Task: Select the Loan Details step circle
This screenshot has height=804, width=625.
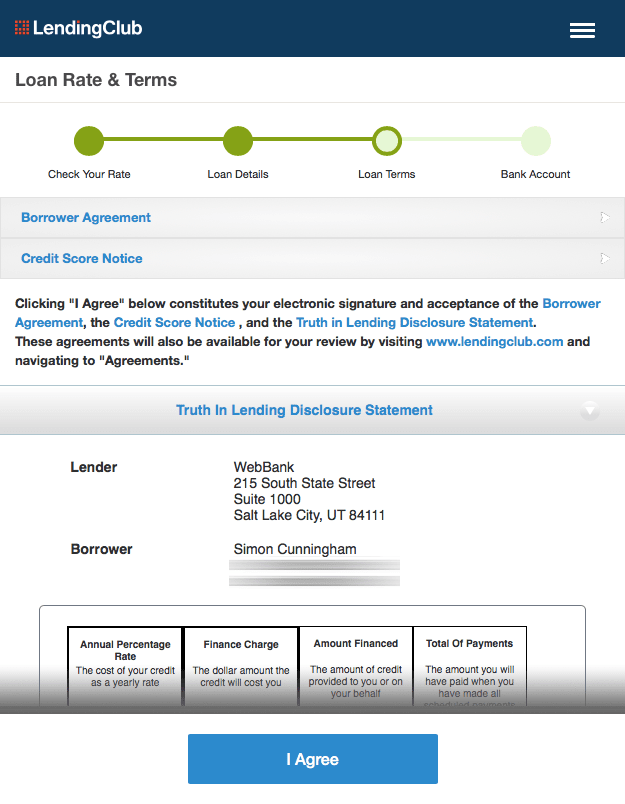Action: (238, 141)
